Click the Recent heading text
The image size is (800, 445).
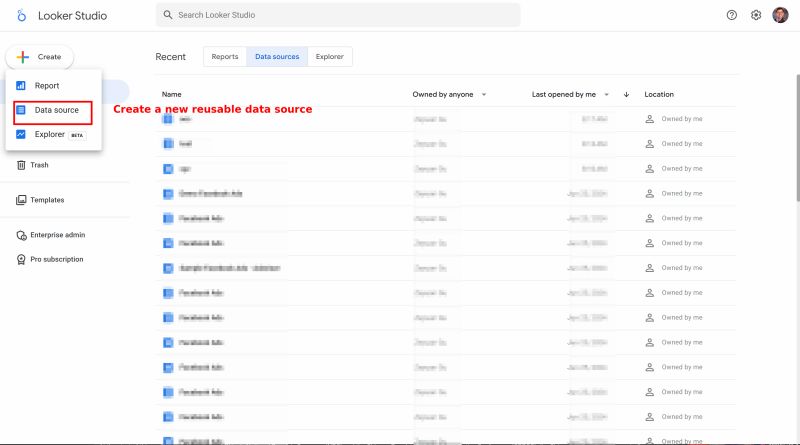(170, 57)
